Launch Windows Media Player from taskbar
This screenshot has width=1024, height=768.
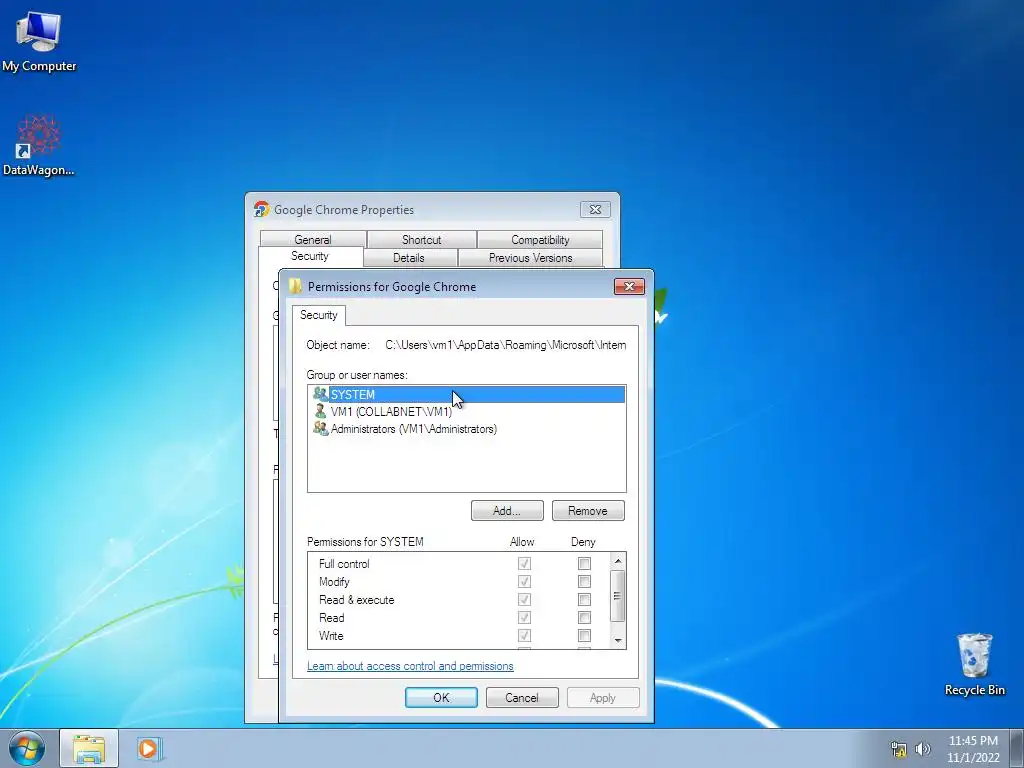coord(148,748)
